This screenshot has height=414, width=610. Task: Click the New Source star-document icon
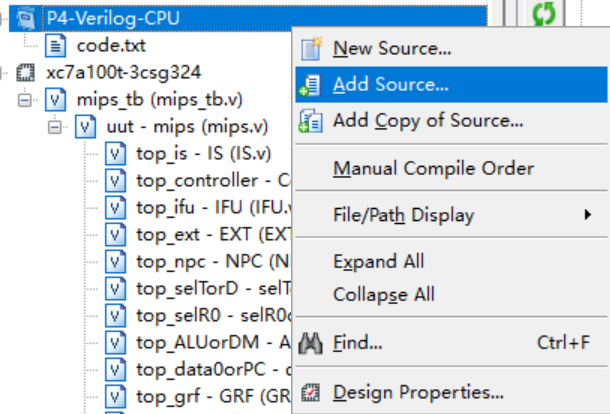click(x=312, y=47)
